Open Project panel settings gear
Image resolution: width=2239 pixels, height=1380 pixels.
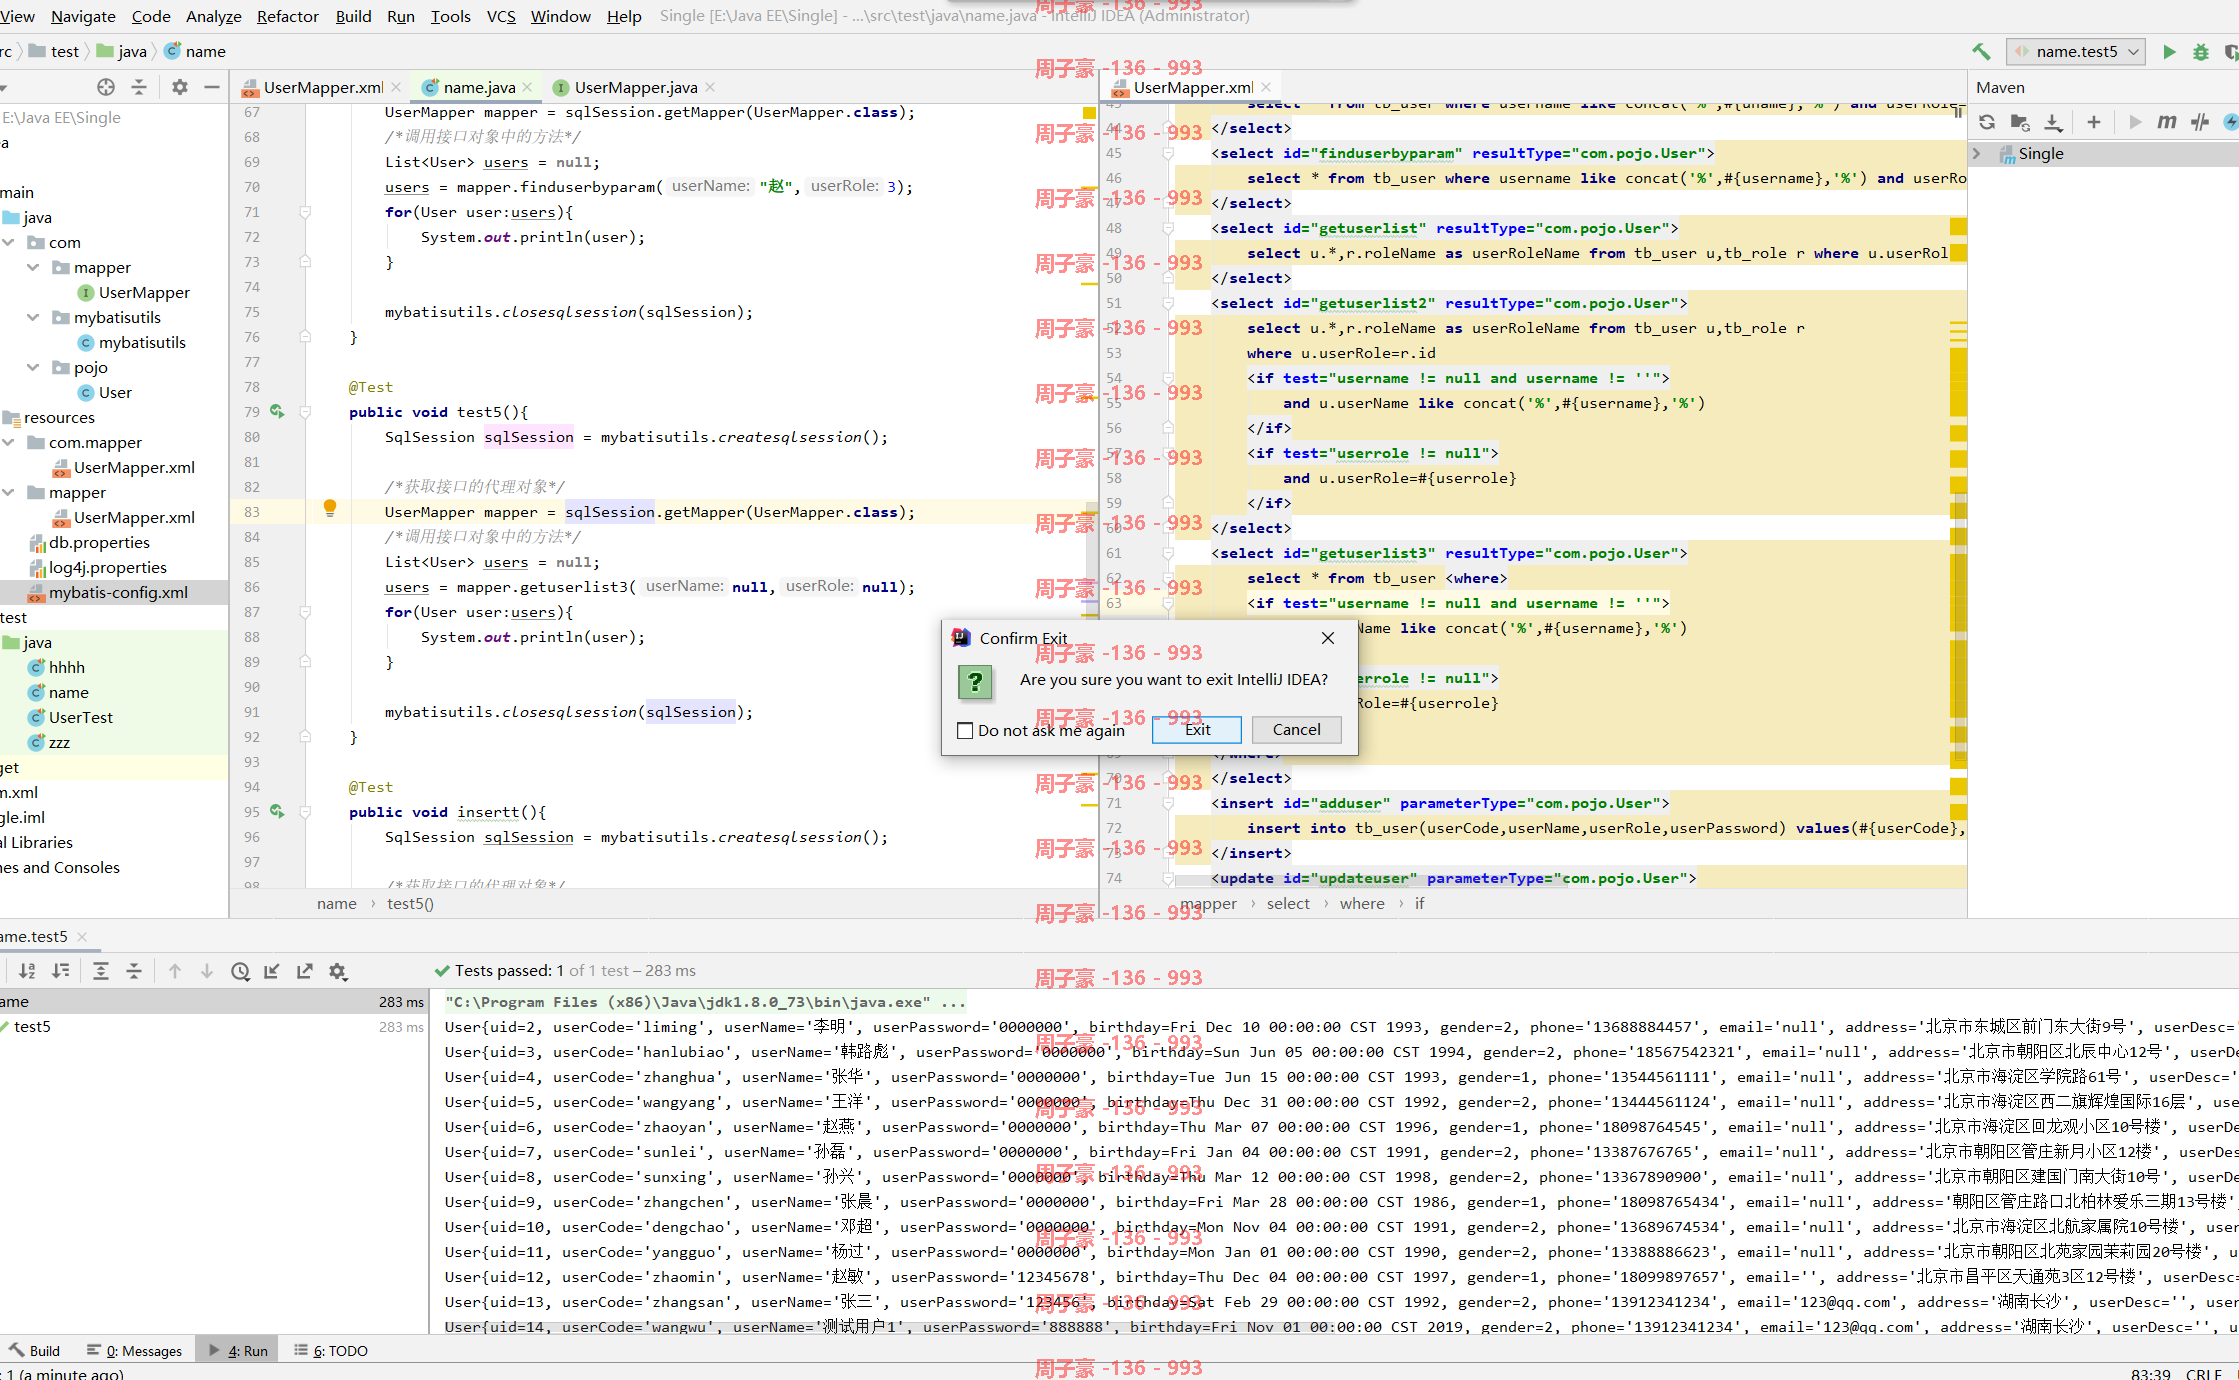[180, 87]
